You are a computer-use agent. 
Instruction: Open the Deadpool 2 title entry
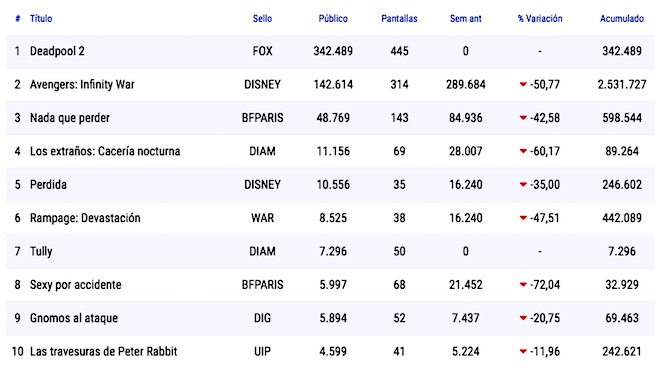coord(57,51)
